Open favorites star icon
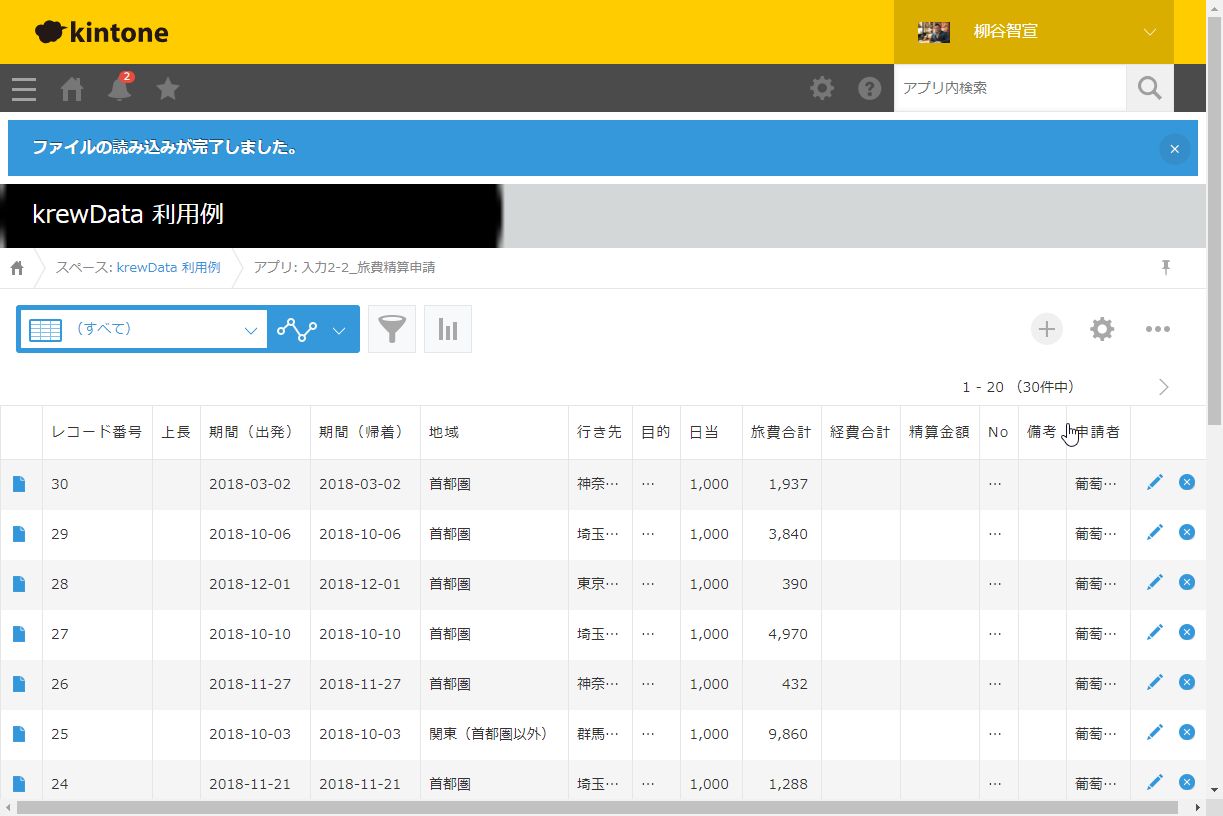This screenshot has width=1223, height=816. [x=168, y=89]
